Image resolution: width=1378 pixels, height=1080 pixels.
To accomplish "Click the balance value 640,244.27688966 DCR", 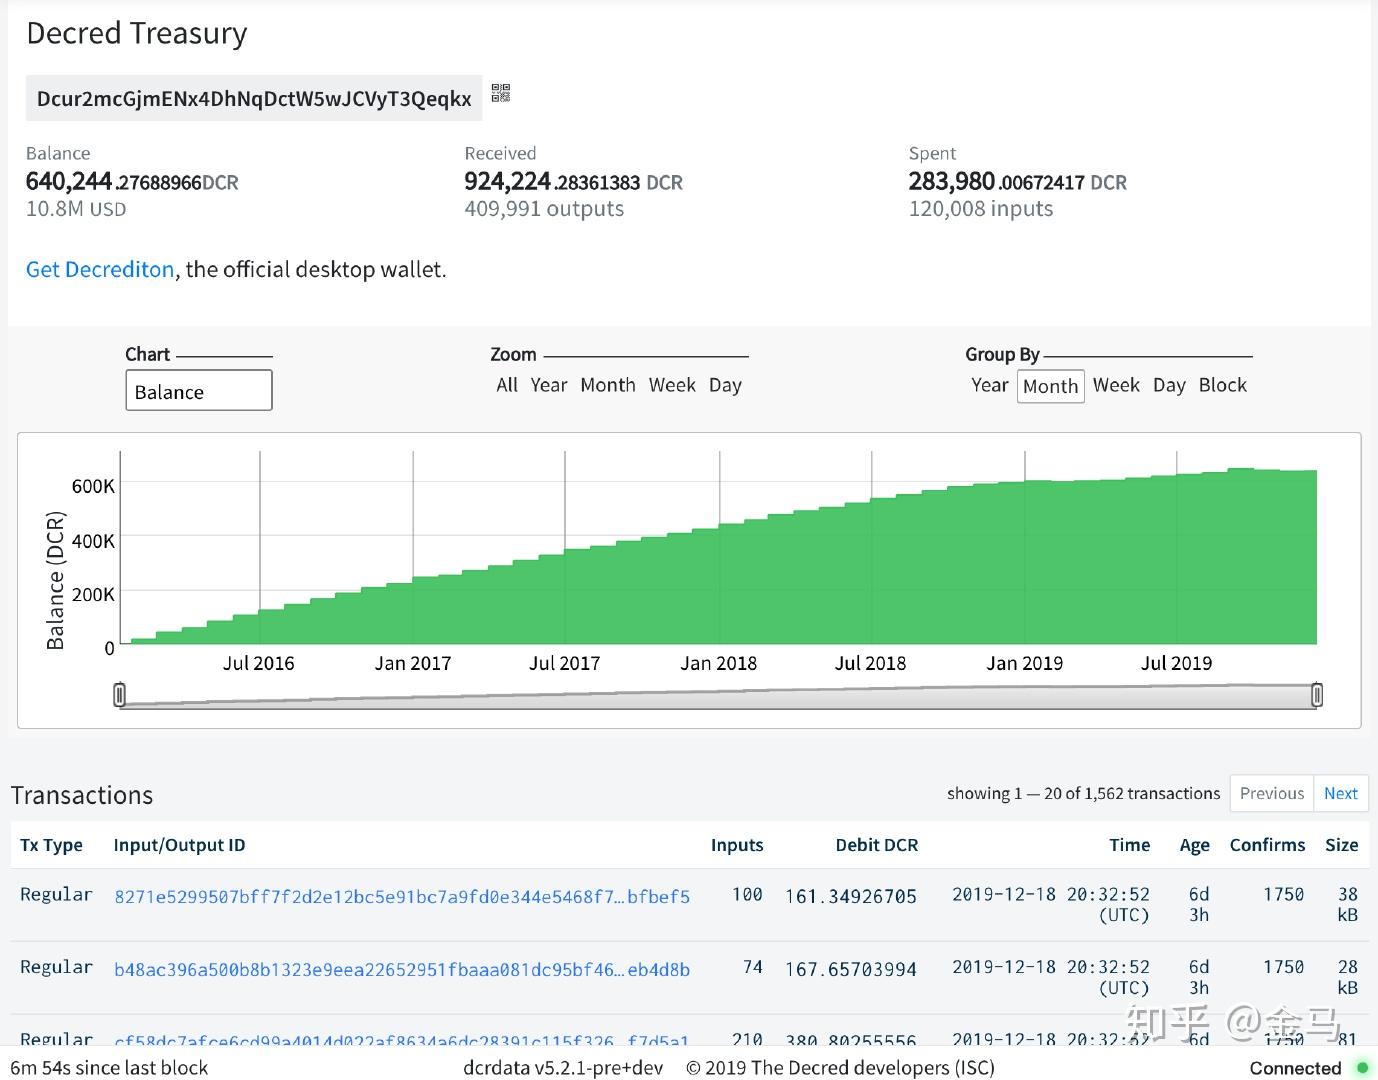I will tap(132, 182).
